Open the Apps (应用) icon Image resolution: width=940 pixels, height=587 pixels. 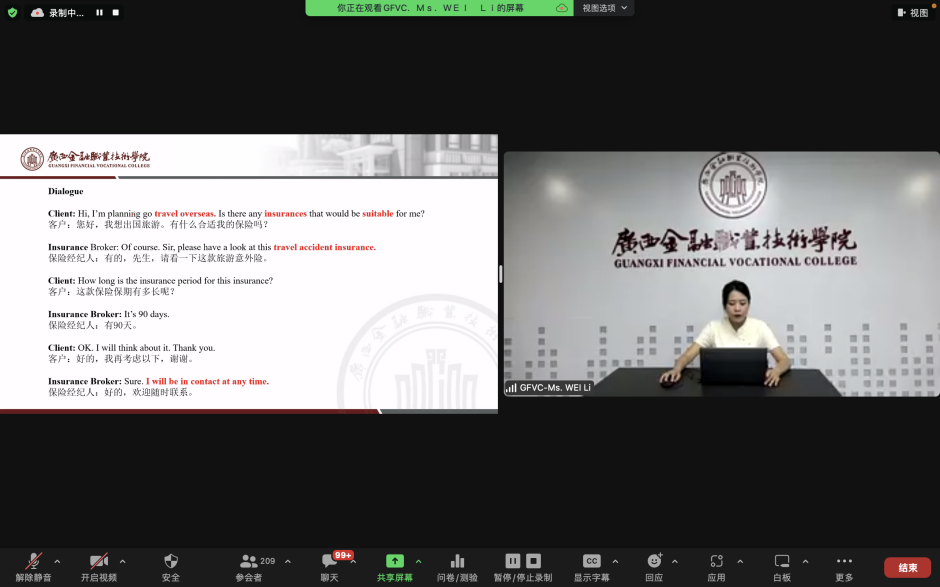point(716,562)
